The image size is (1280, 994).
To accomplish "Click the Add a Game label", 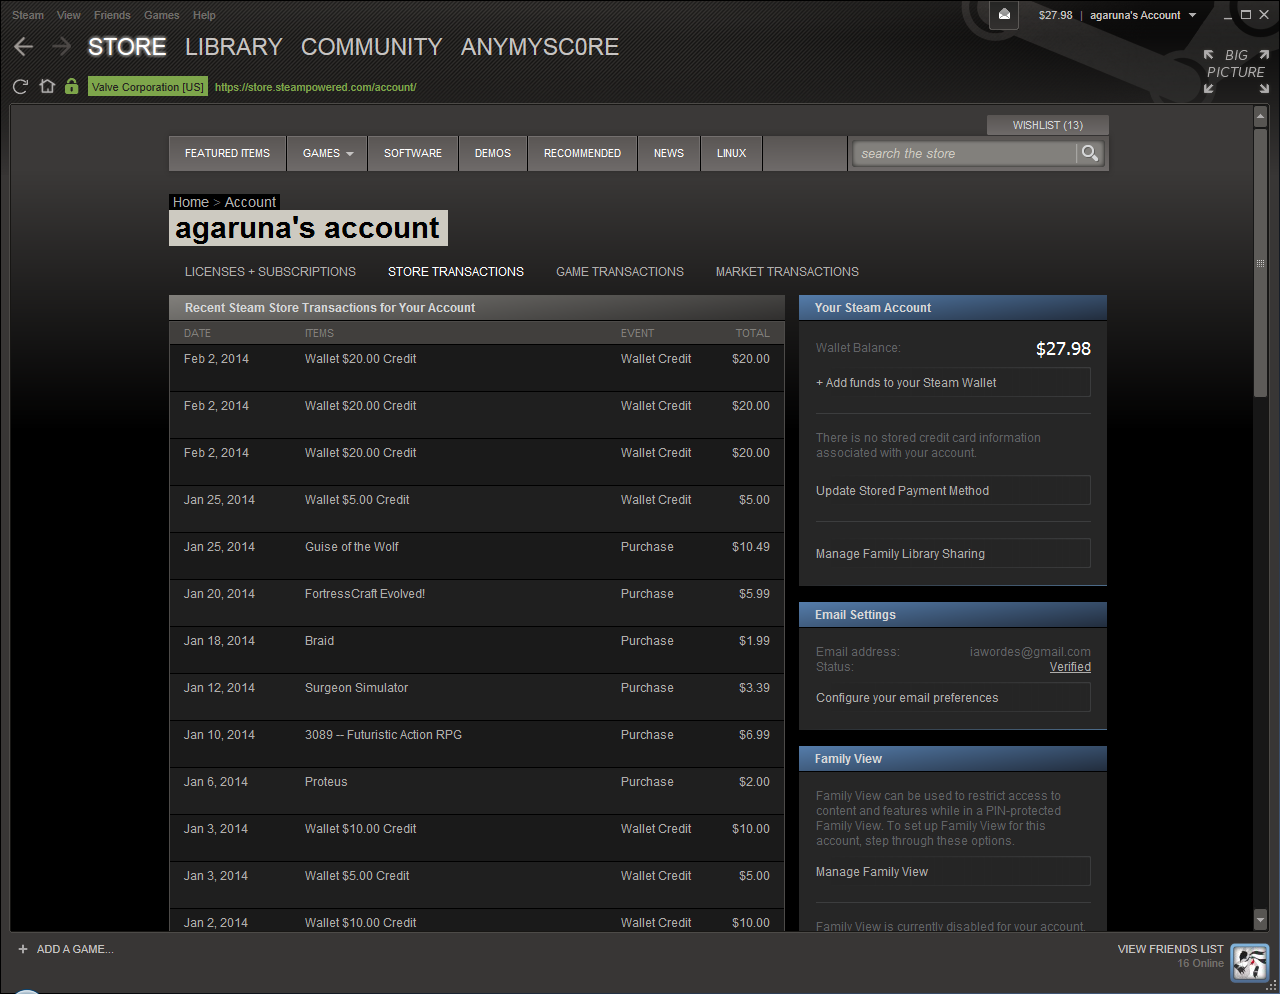I will coord(75,949).
